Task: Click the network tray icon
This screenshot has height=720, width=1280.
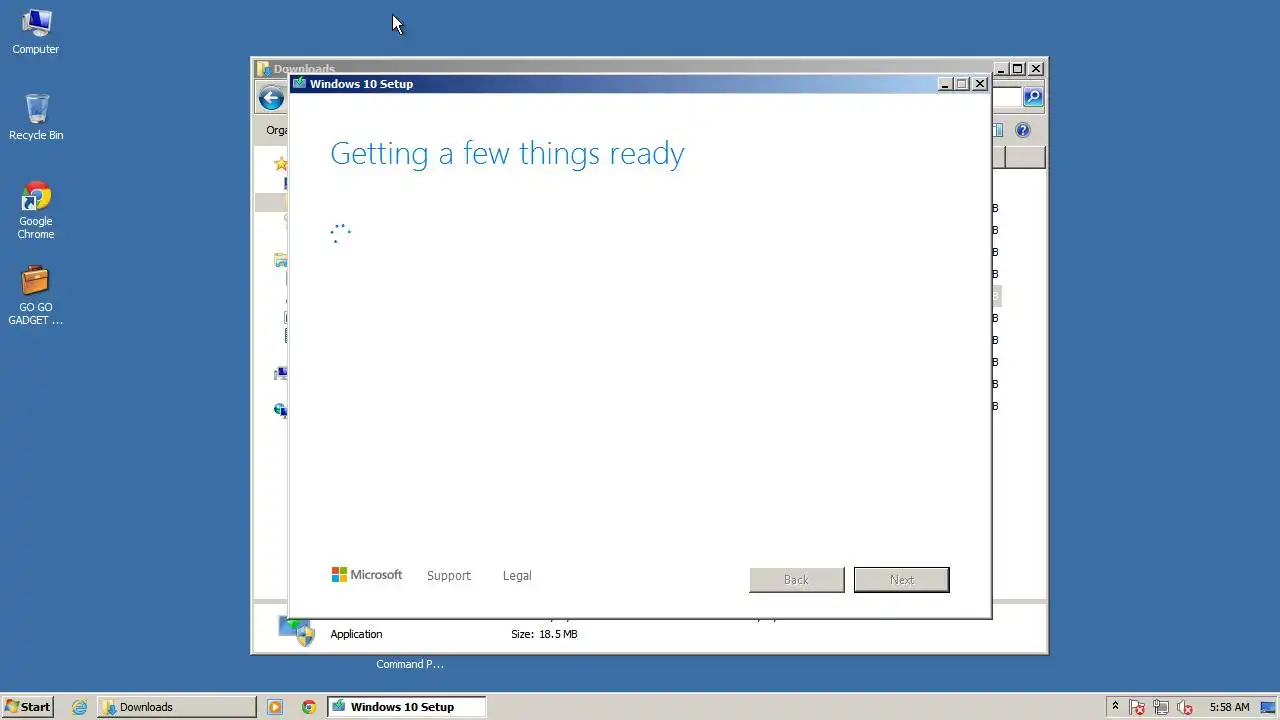Action: point(1161,707)
